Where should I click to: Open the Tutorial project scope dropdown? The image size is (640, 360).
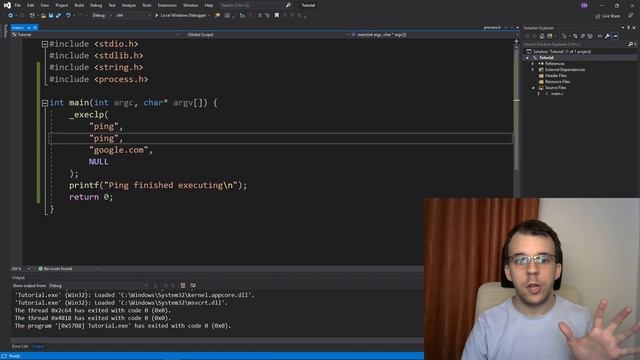(96, 35)
